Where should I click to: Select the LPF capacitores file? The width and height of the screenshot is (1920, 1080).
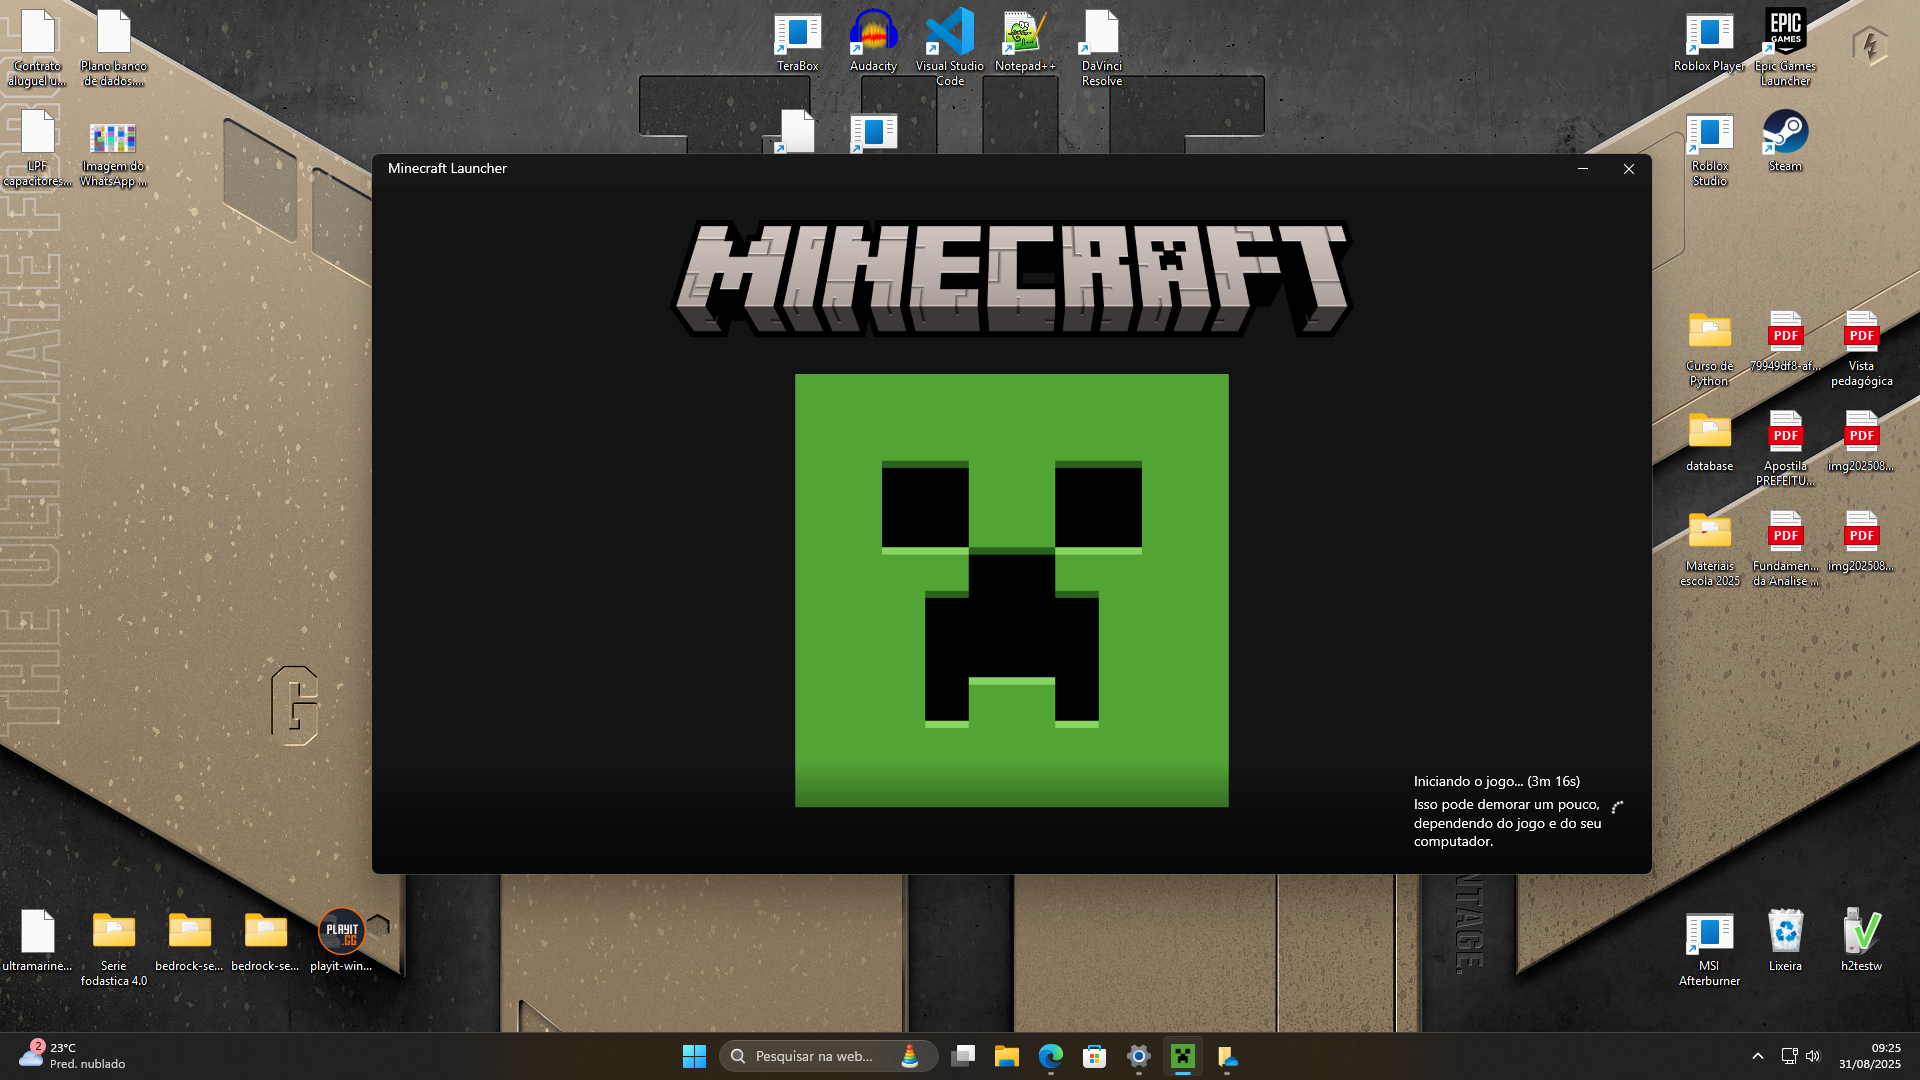tap(37, 148)
